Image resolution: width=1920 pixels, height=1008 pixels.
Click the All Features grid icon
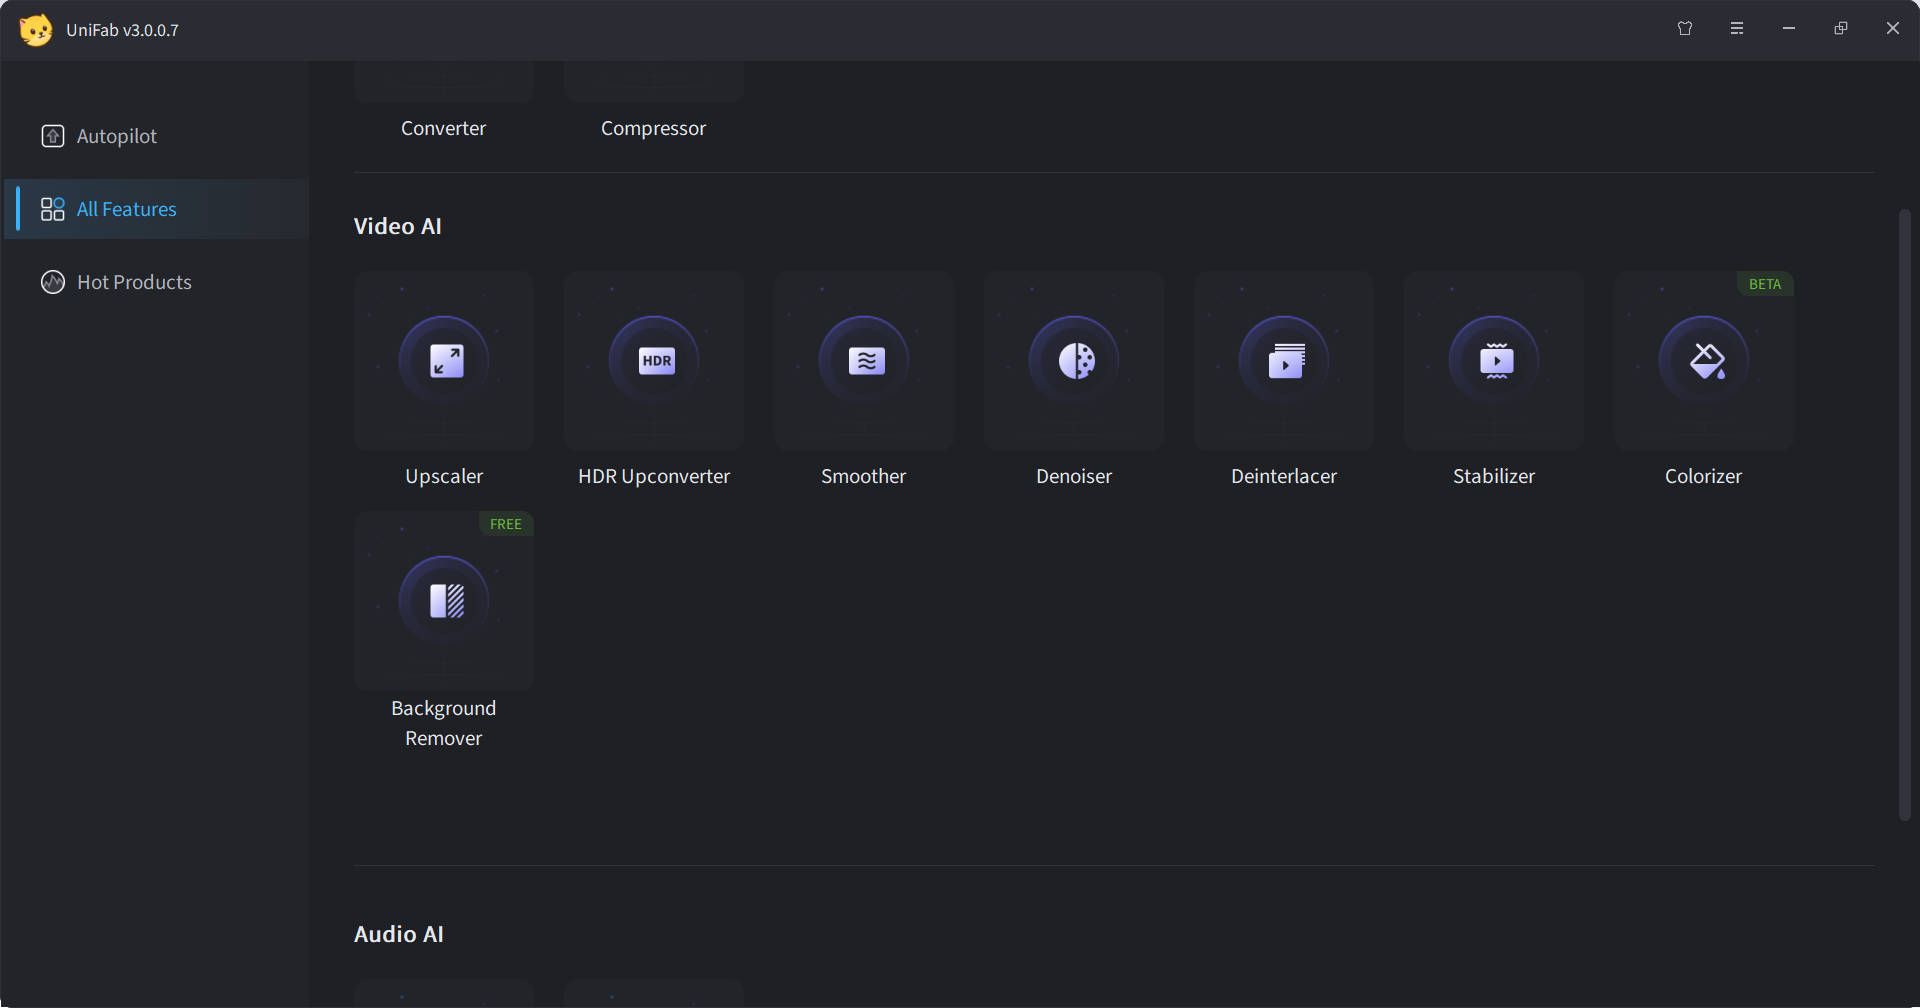point(53,209)
